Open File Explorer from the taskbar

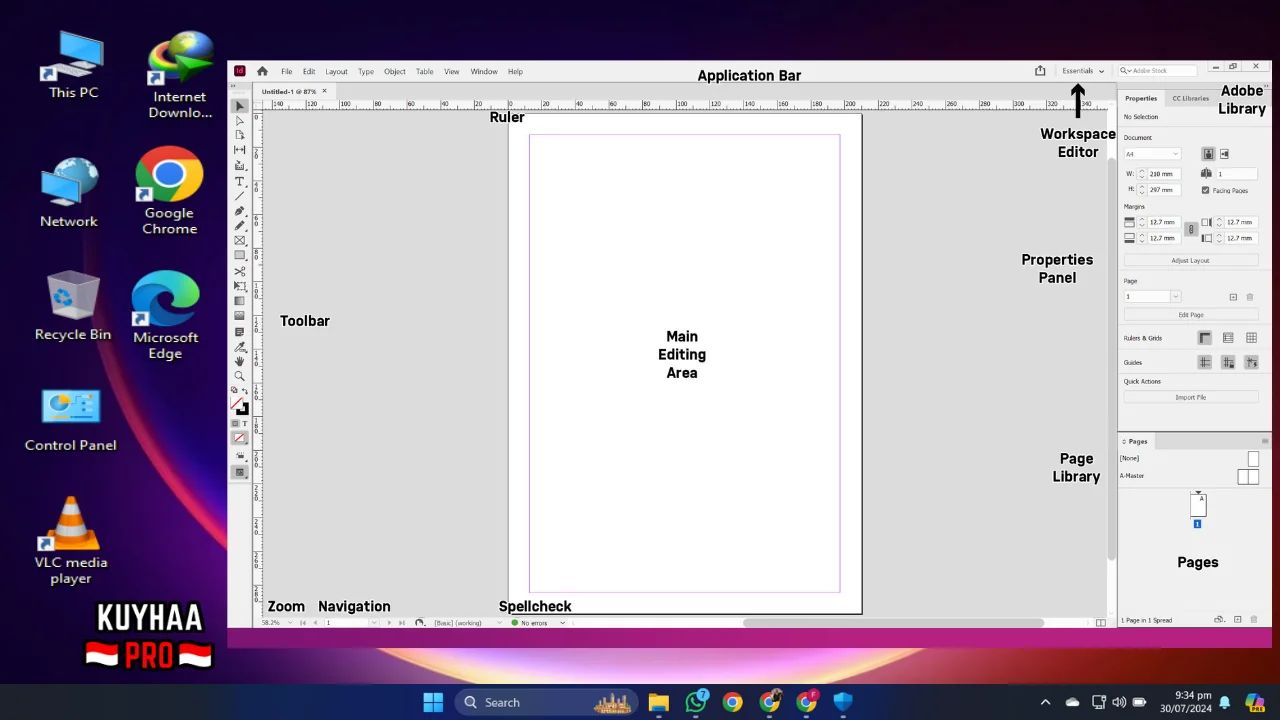click(658, 702)
